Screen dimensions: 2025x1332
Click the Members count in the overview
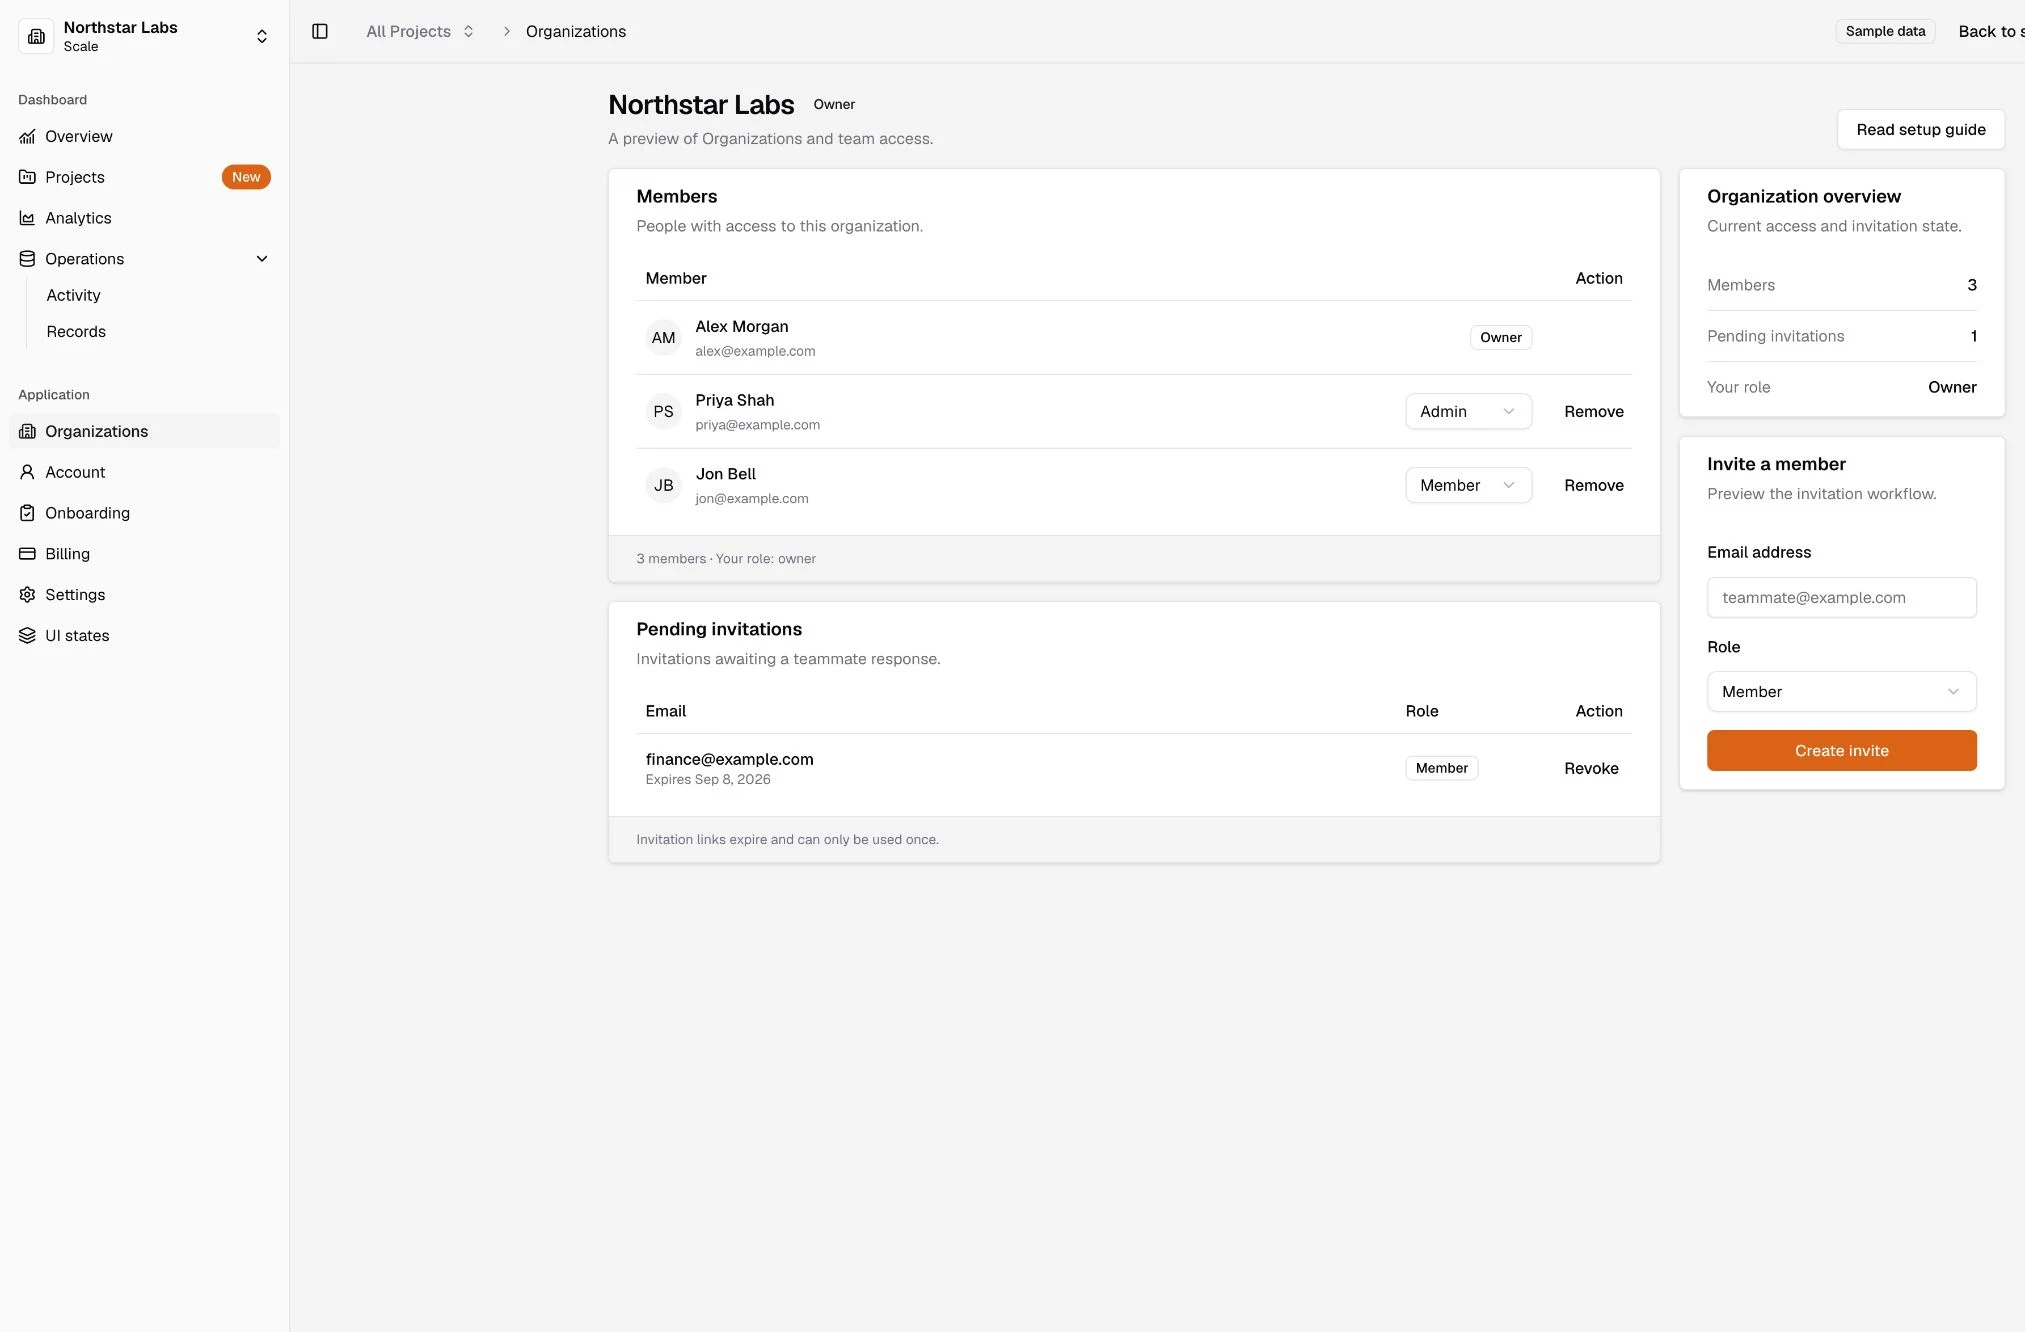pos(1971,285)
